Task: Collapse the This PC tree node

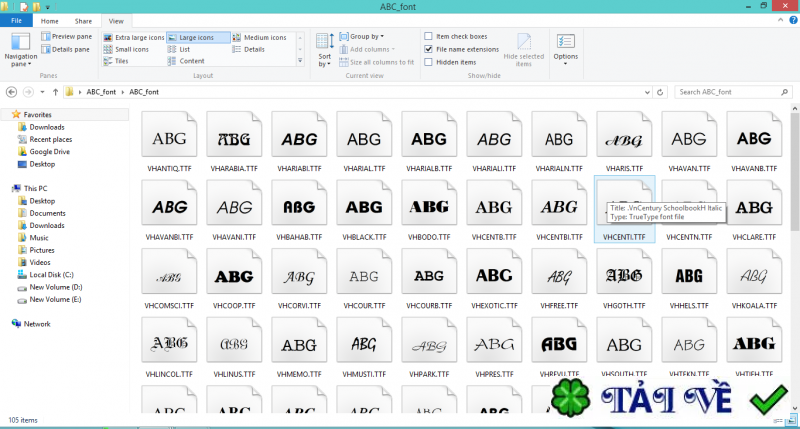Action: tap(7, 188)
